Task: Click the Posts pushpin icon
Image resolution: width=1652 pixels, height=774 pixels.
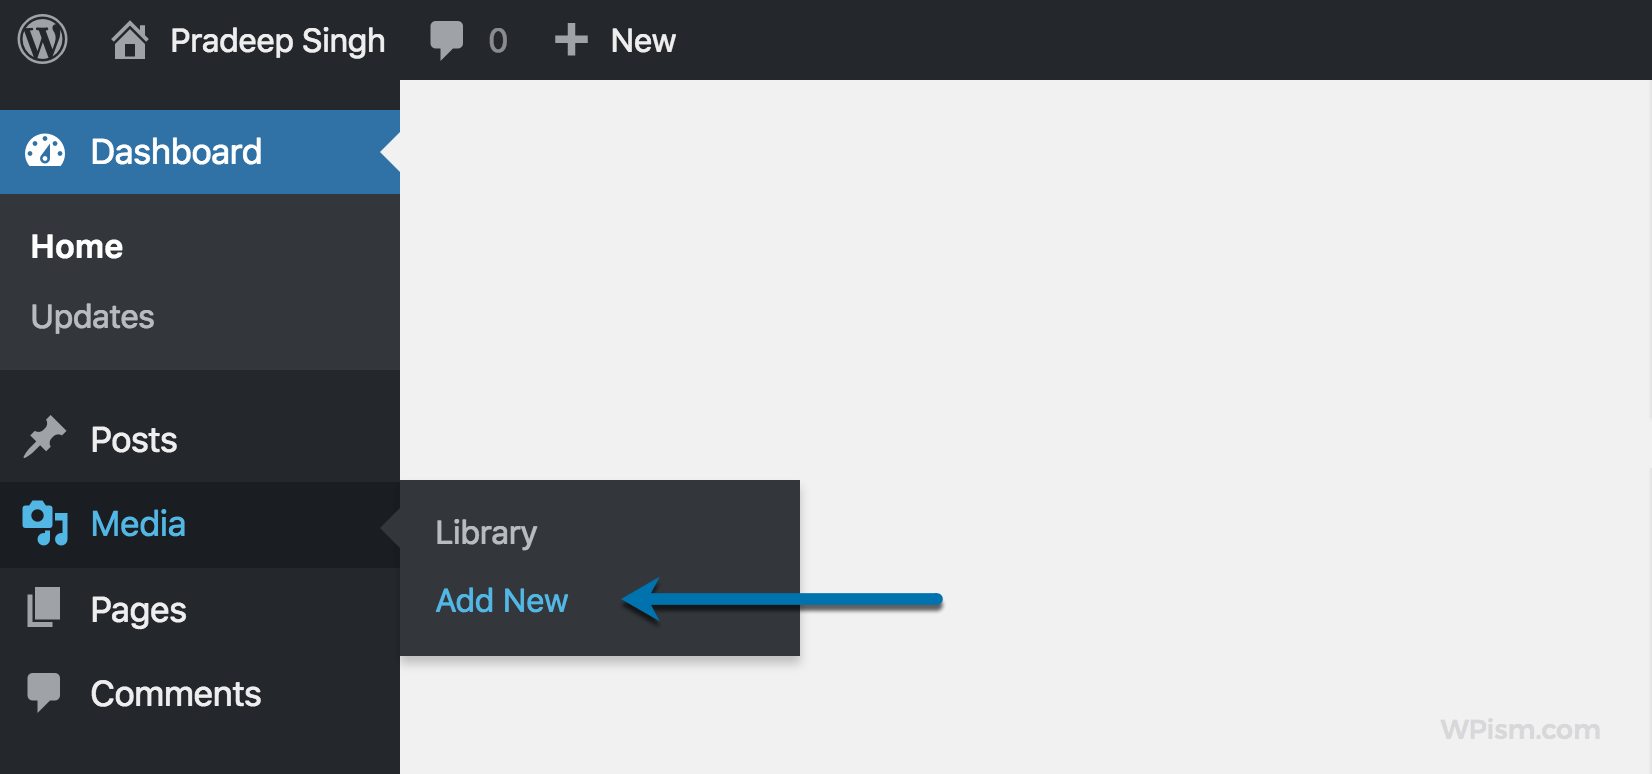Action: click(44, 438)
